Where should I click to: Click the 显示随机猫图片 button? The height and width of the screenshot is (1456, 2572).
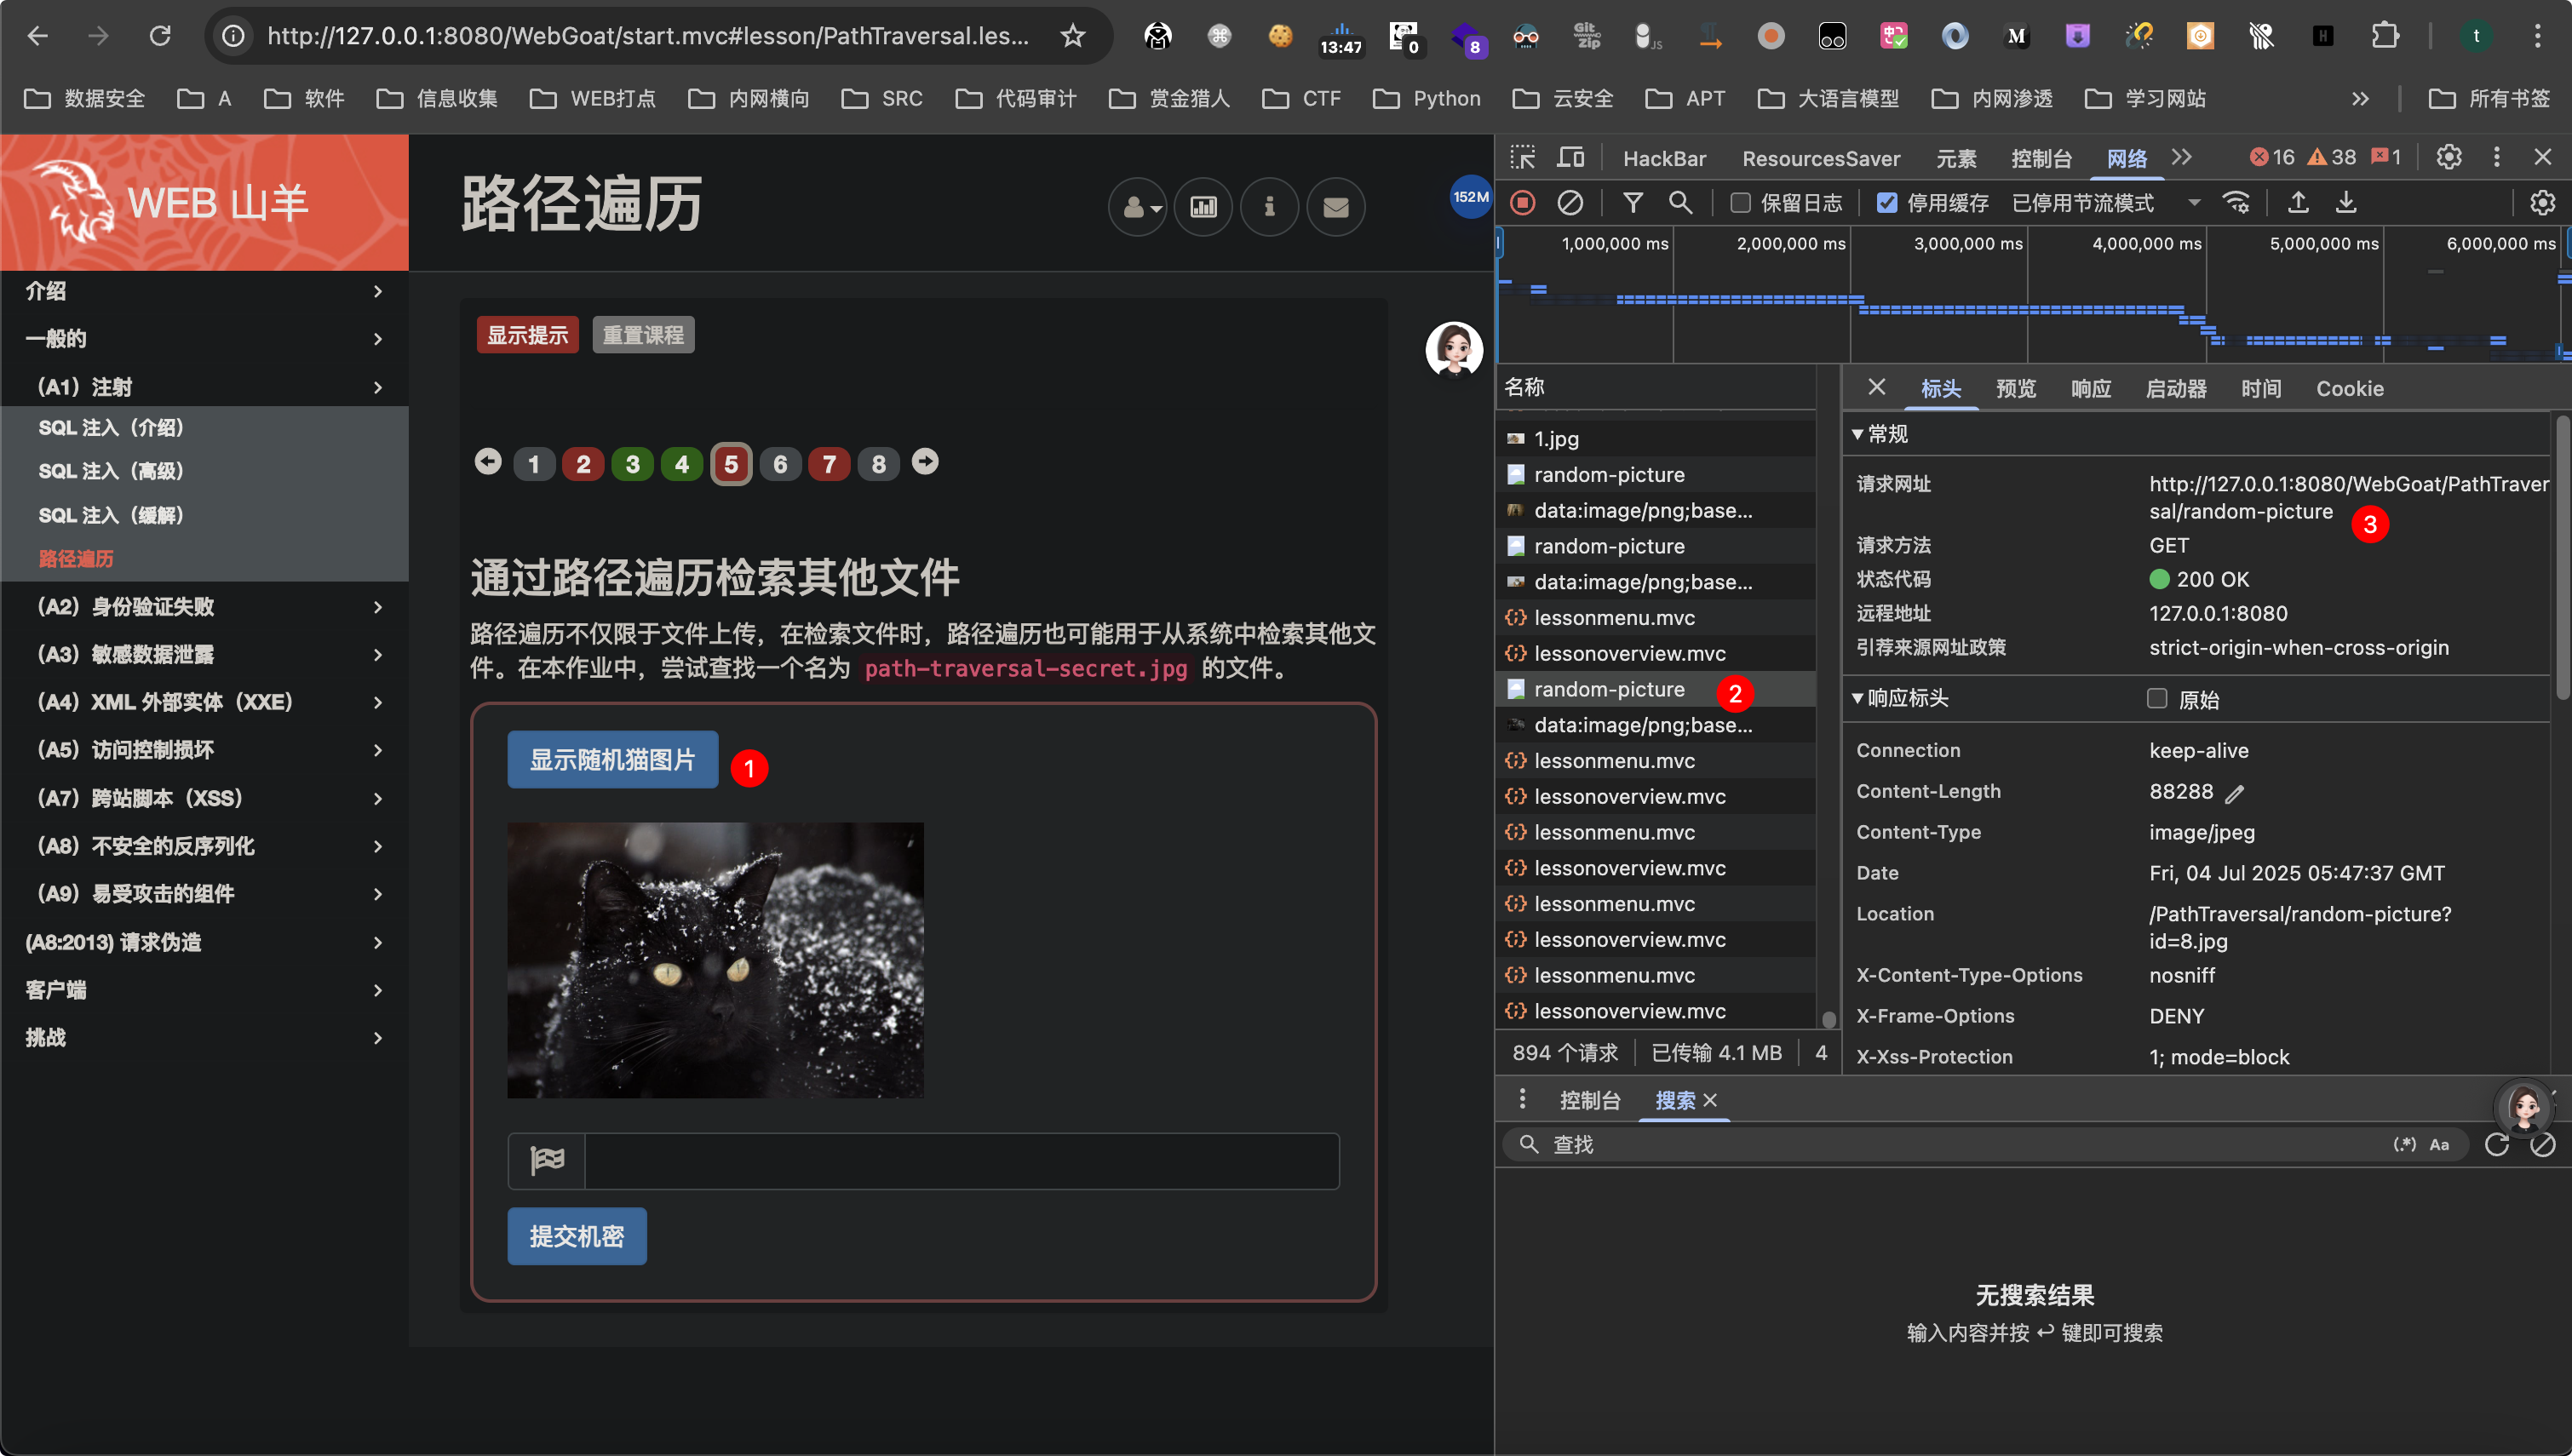[612, 760]
